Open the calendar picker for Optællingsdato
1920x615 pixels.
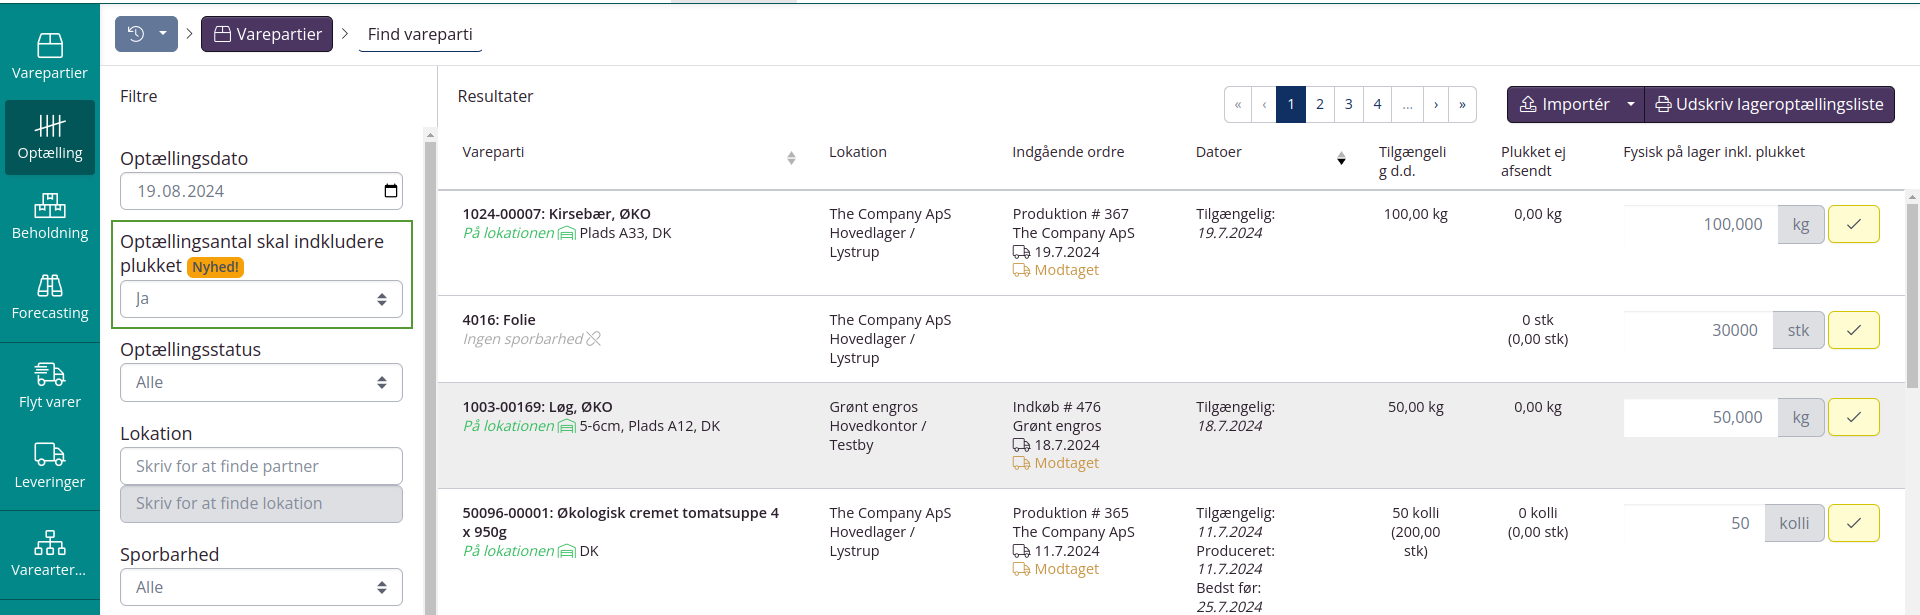391,191
